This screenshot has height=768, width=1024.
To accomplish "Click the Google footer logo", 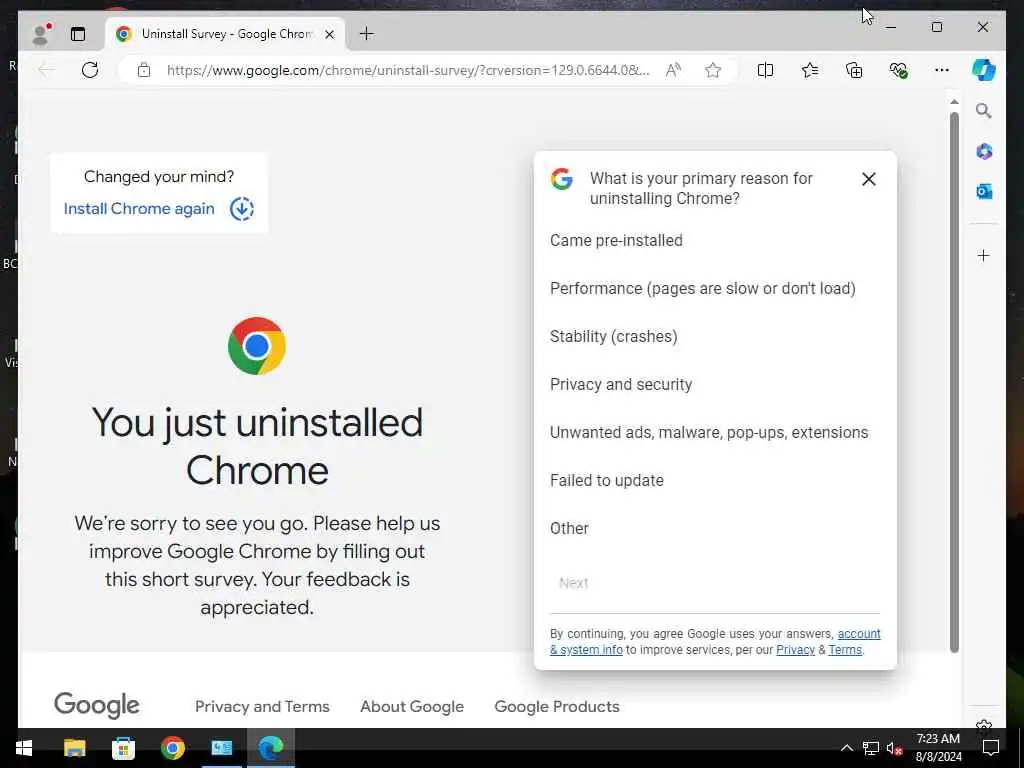I will pyautogui.click(x=97, y=705).
